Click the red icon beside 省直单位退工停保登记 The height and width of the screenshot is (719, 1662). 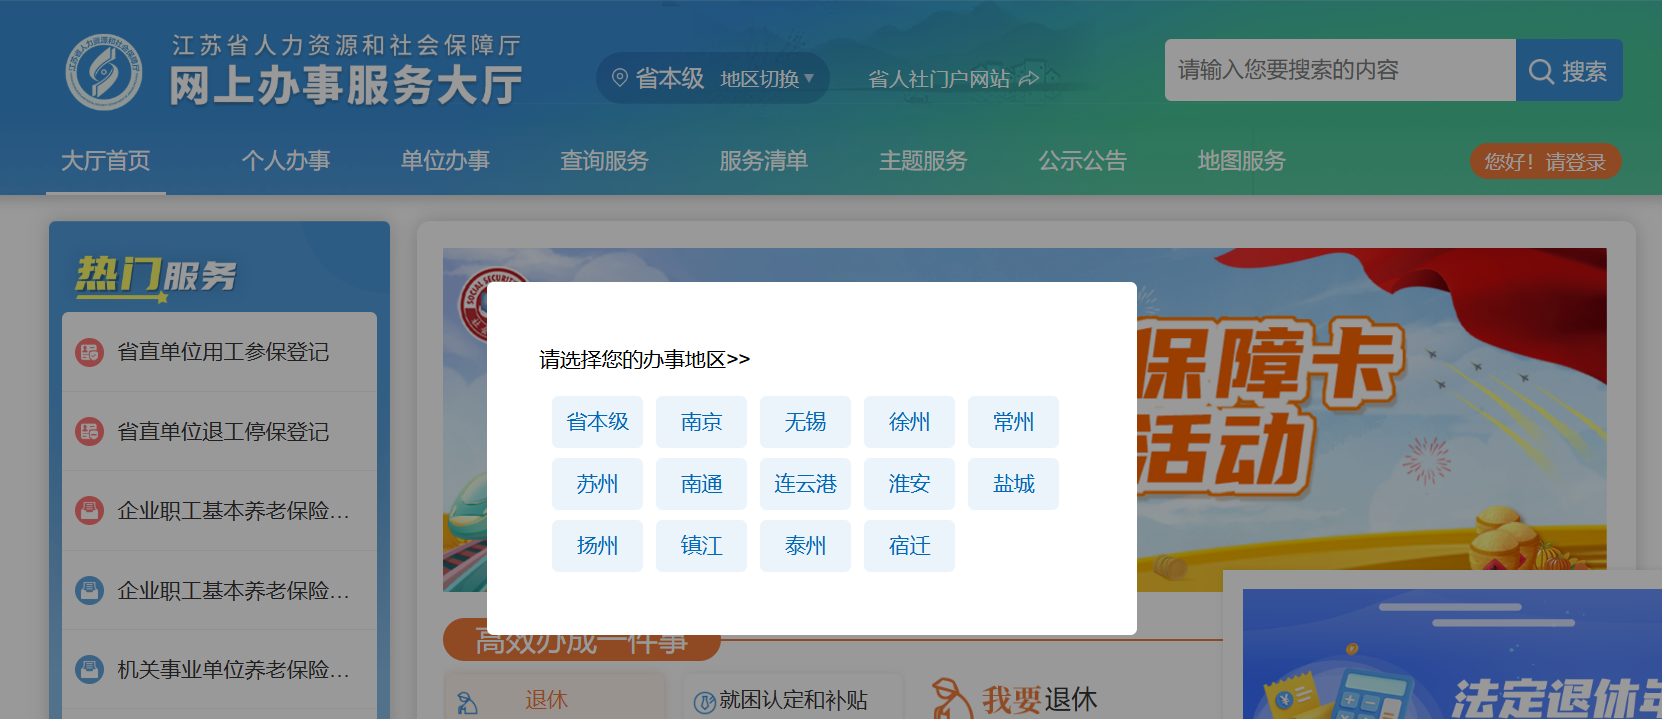coord(90,432)
